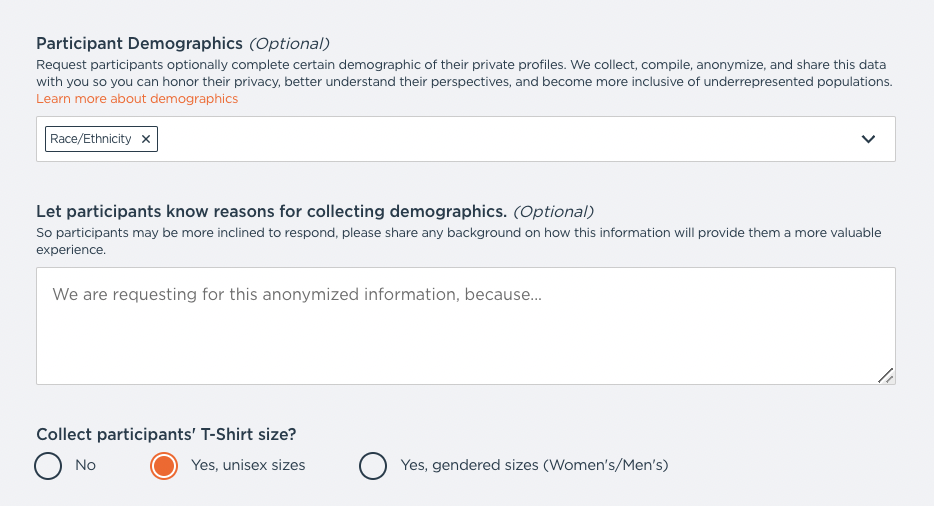Image resolution: width=934 pixels, height=506 pixels.
Task: Click "Collect participants' T-Shirt size?" heading
Action: [166, 434]
